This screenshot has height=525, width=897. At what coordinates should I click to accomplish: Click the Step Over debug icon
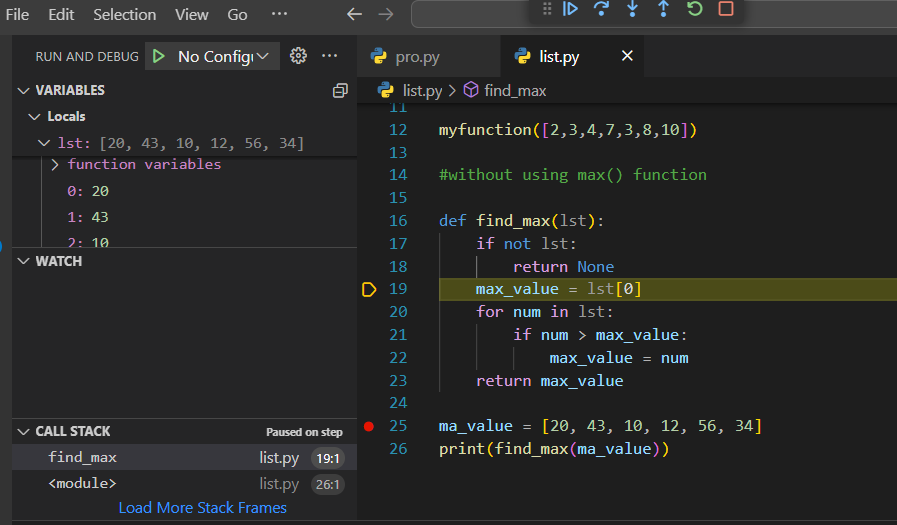point(601,9)
